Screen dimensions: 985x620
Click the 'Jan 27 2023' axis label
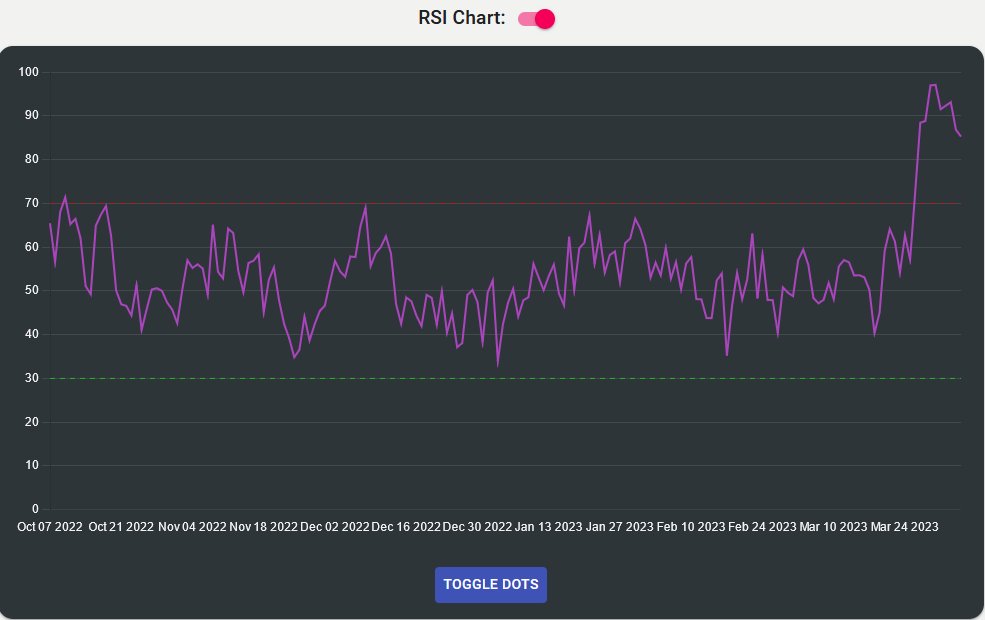point(619,527)
